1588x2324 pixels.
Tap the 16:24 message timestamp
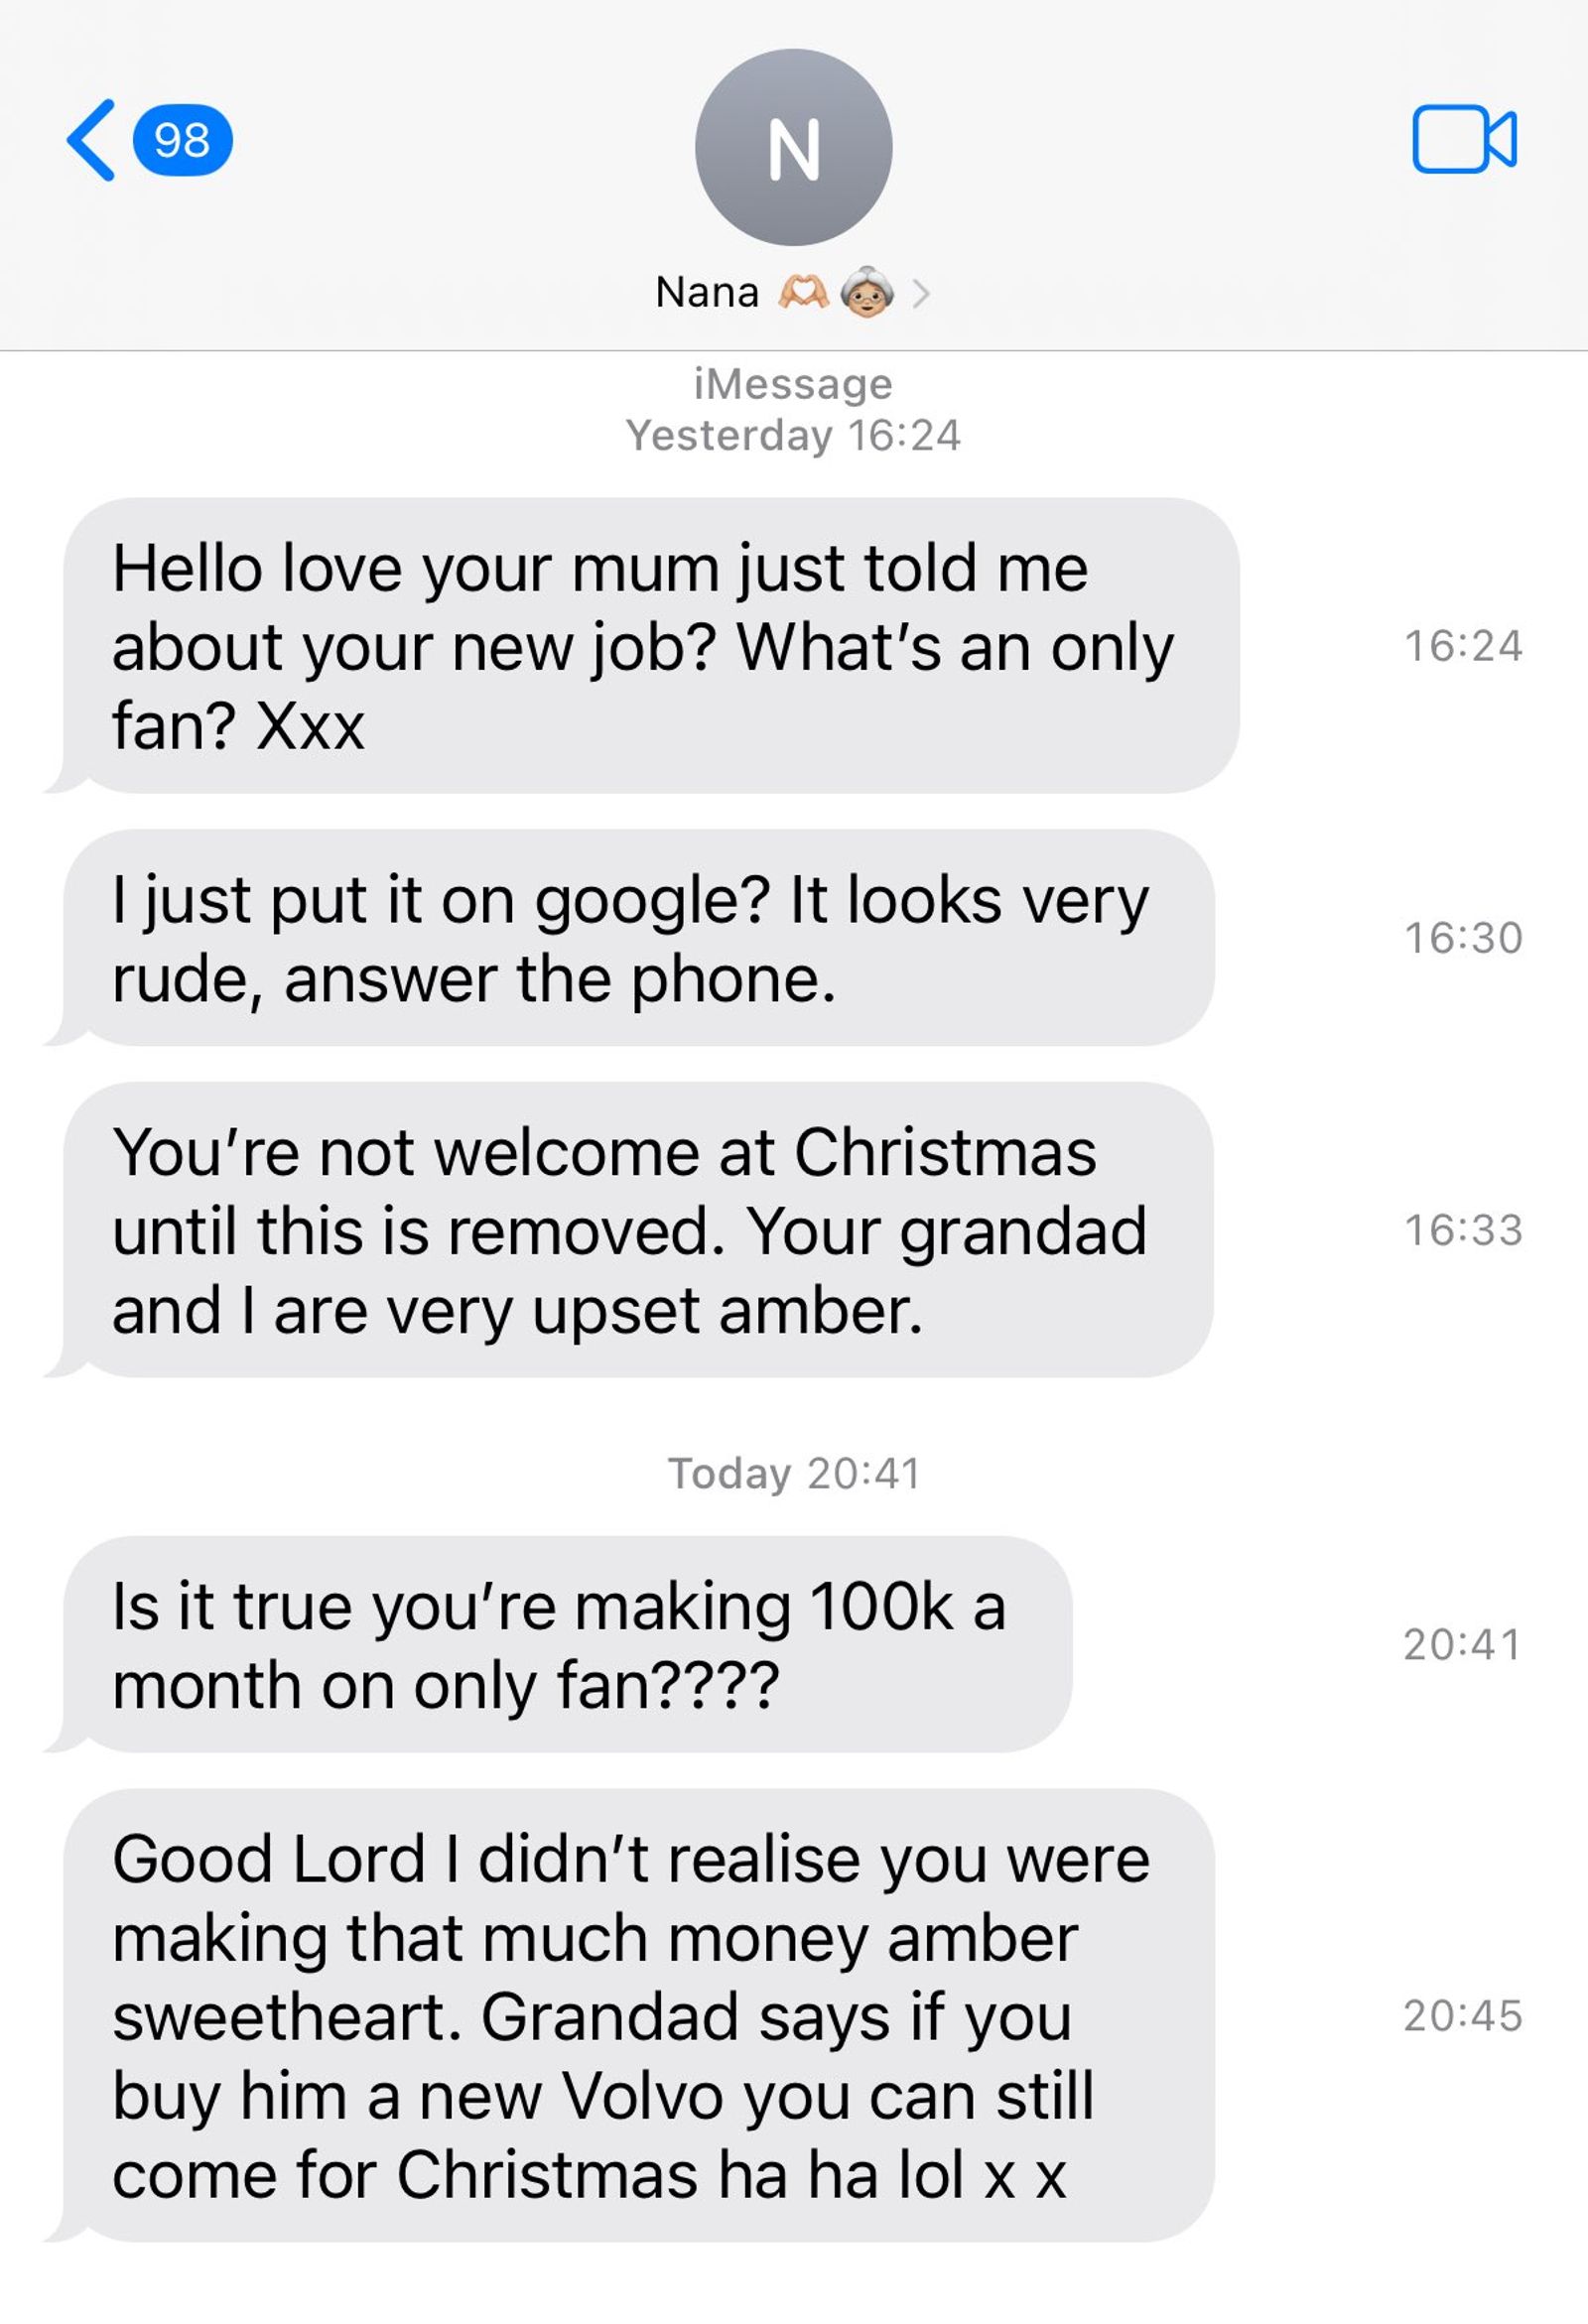(1463, 646)
